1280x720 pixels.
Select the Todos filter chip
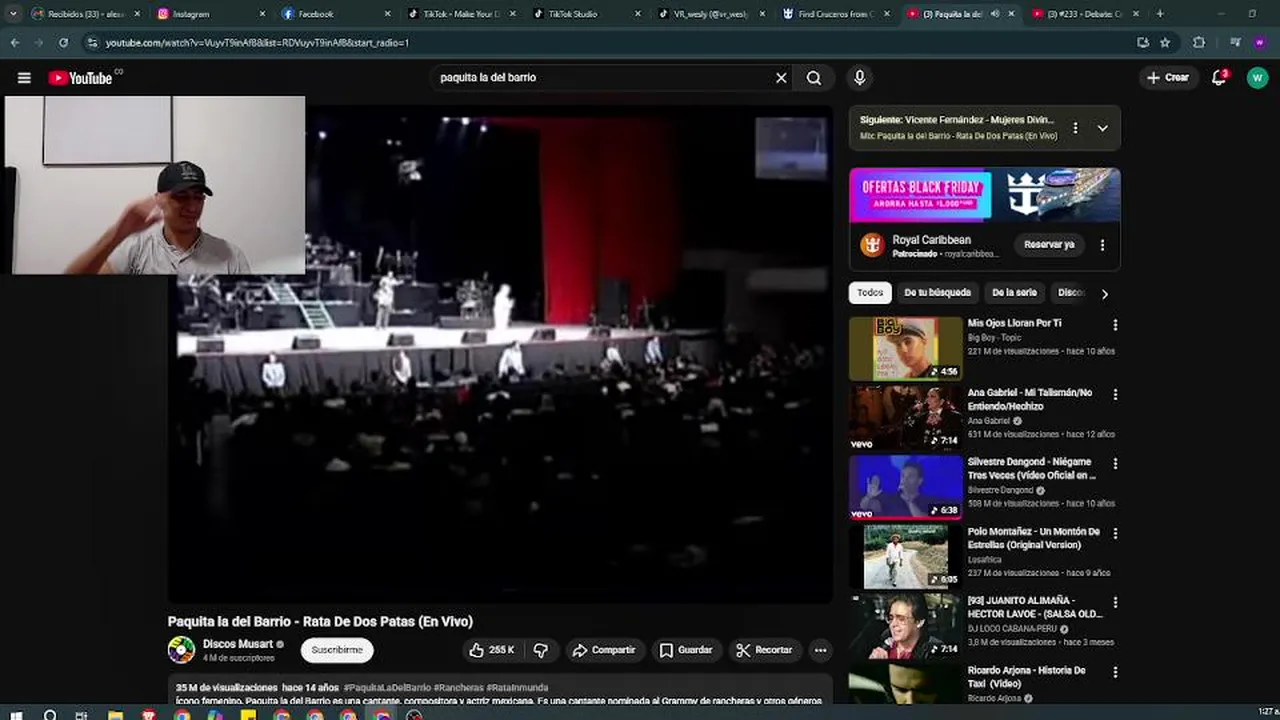point(870,293)
